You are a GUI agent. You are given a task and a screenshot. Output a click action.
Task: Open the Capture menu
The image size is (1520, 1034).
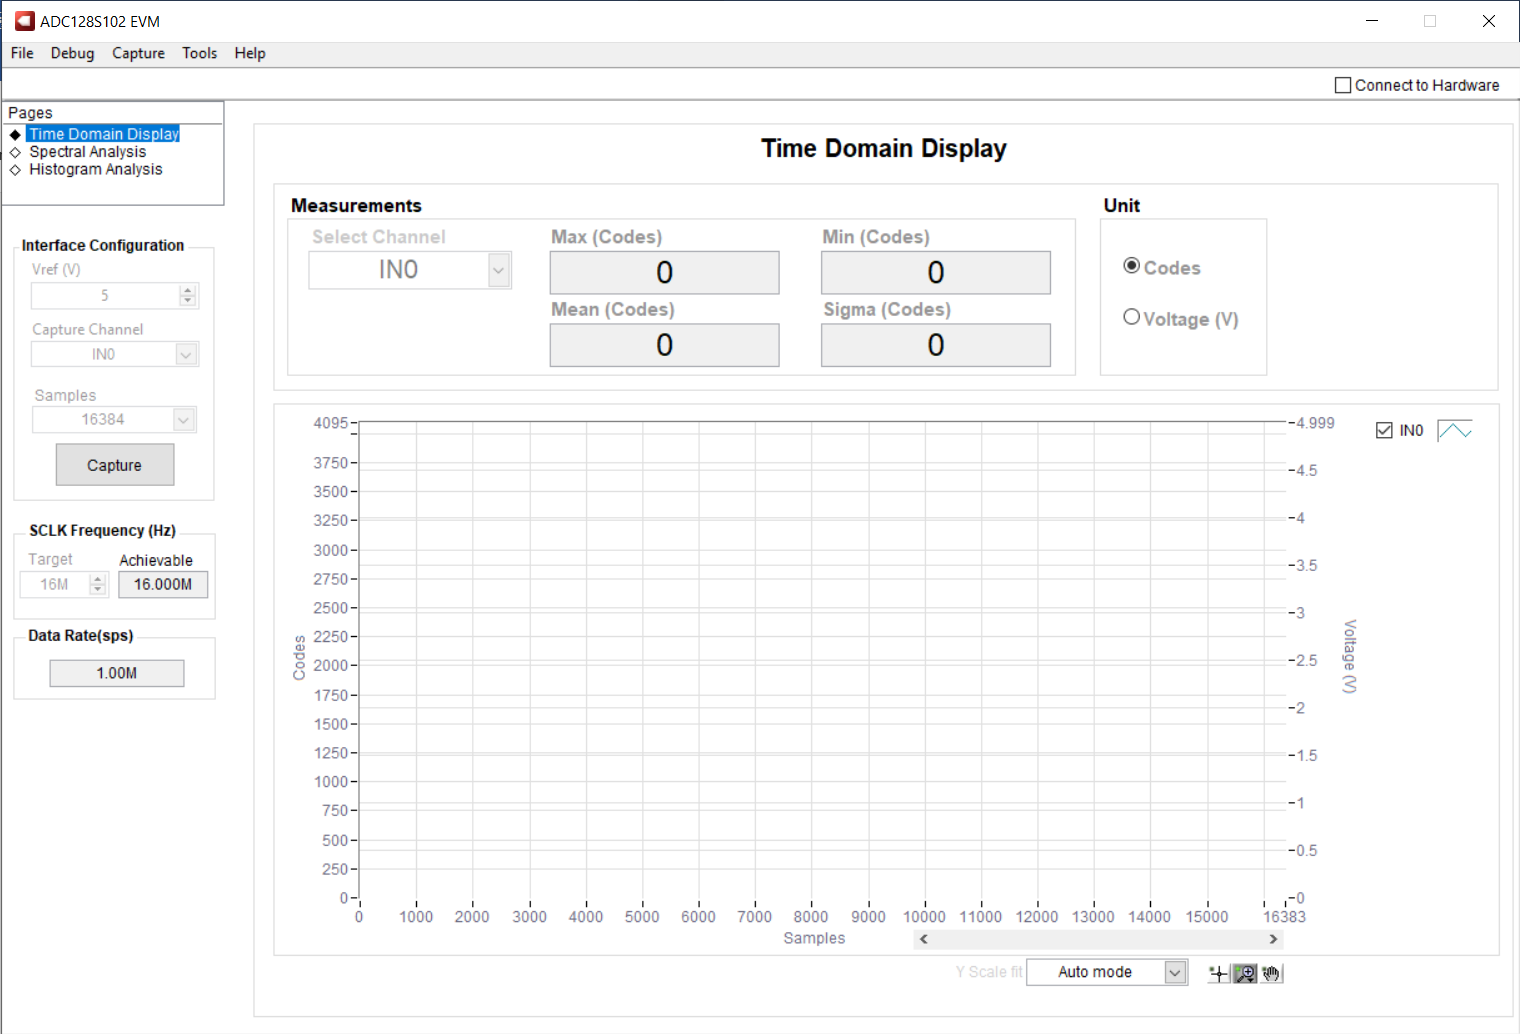pos(138,53)
